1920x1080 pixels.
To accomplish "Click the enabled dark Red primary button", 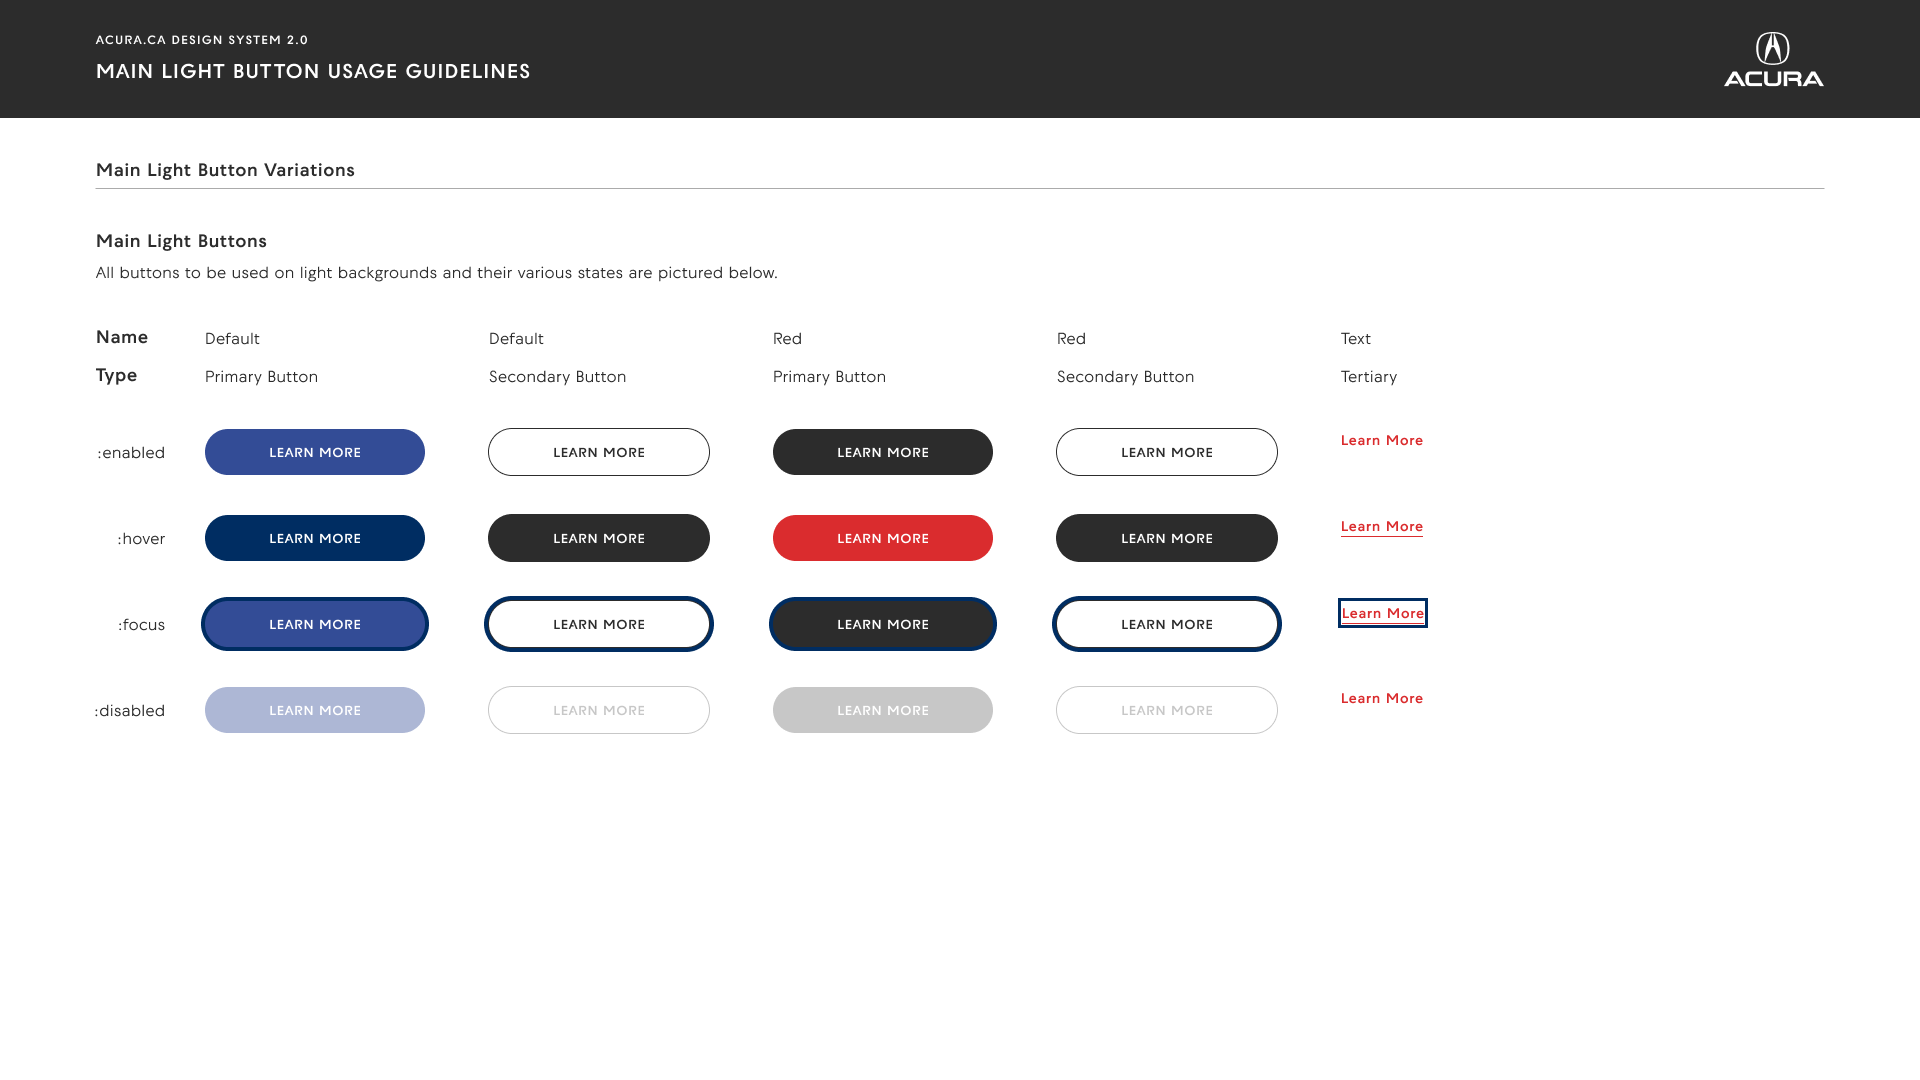I will [x=883, y=452].
